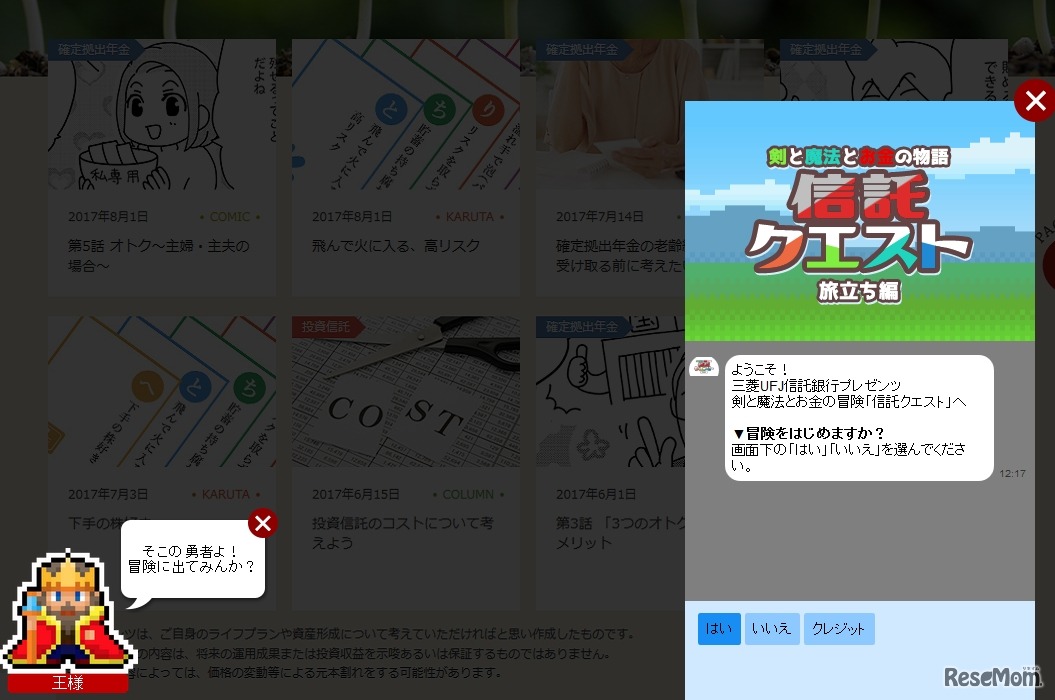The height and width of the screenshot is (700, 1055).
Task: Click the 王様 pixel-art king character
Action: click(x=67, y=610)
